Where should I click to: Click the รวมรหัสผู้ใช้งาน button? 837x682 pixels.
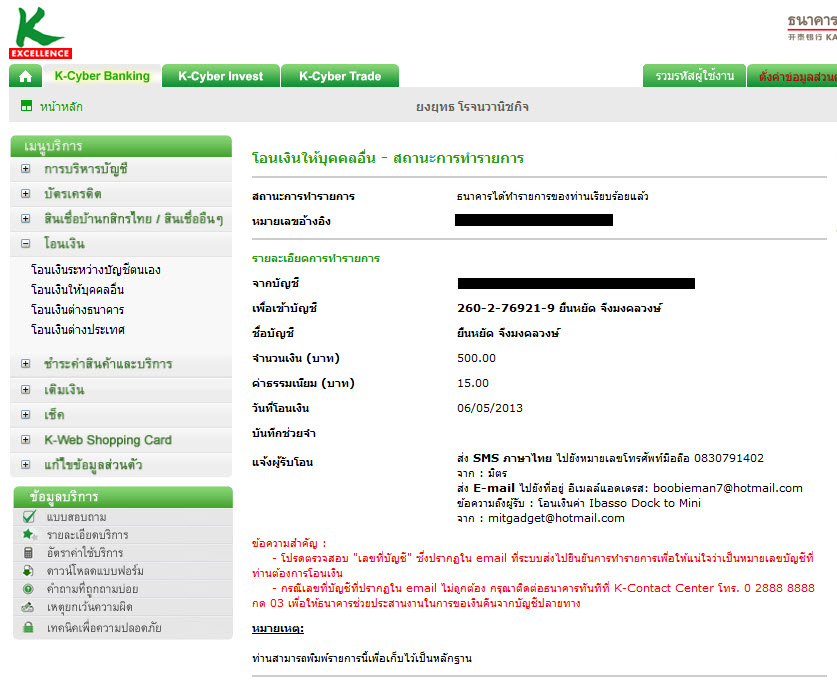tap(694, 76)
